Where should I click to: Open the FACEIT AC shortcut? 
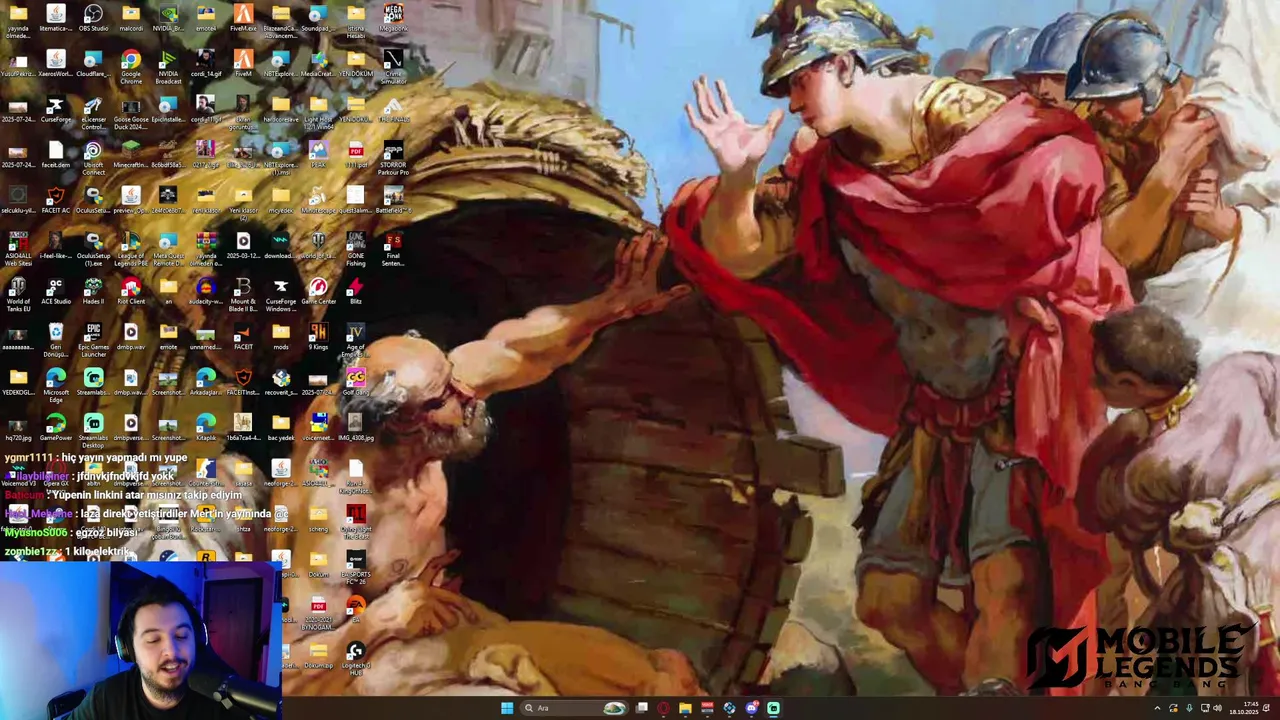click(56, 200)
